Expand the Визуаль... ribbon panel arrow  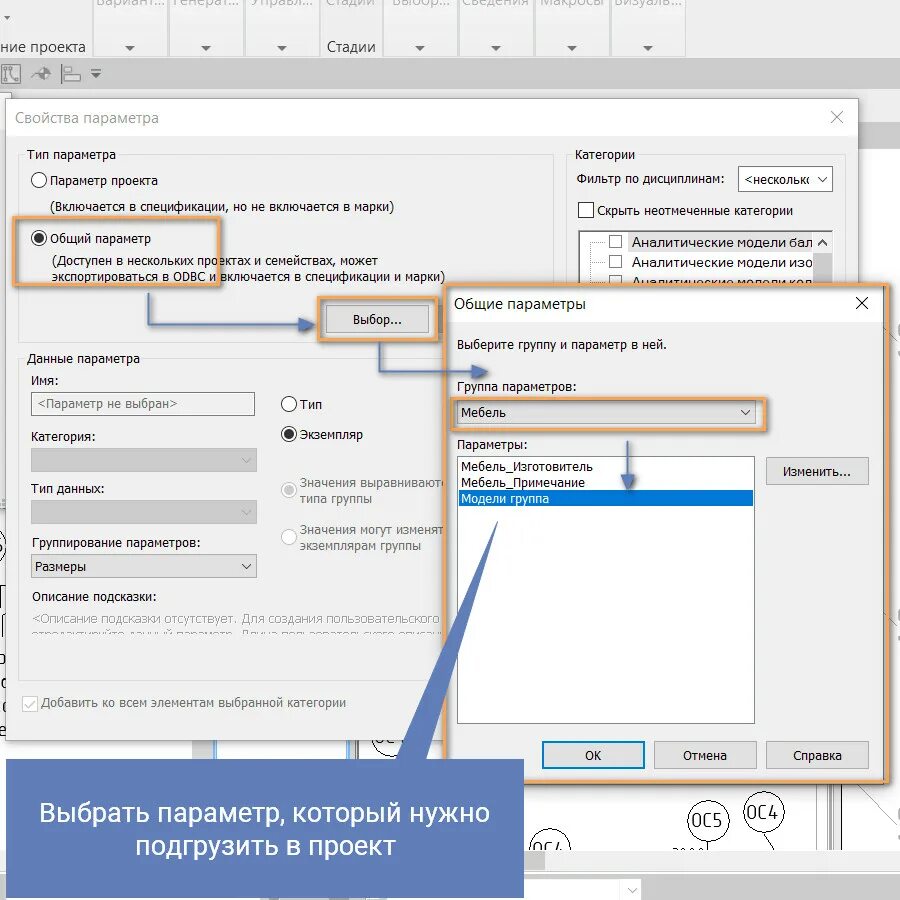click(x=648, y=48)
